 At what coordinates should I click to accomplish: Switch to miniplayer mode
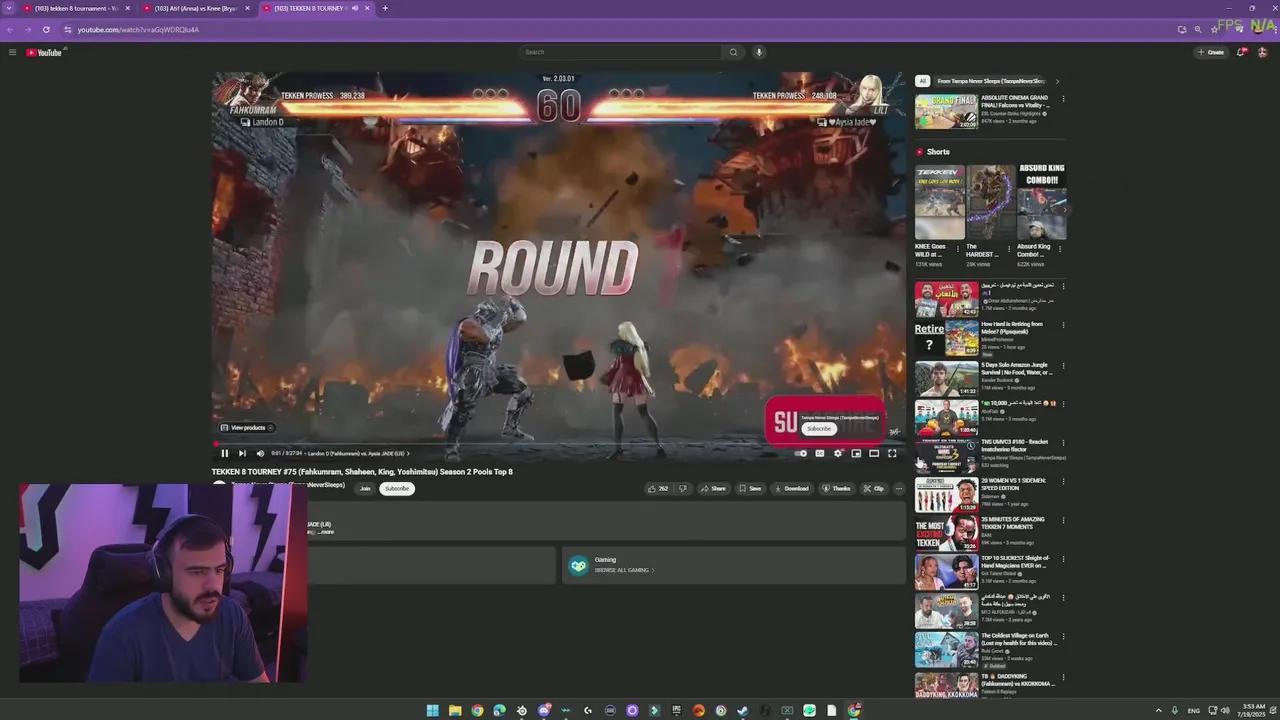coord(856,453)
